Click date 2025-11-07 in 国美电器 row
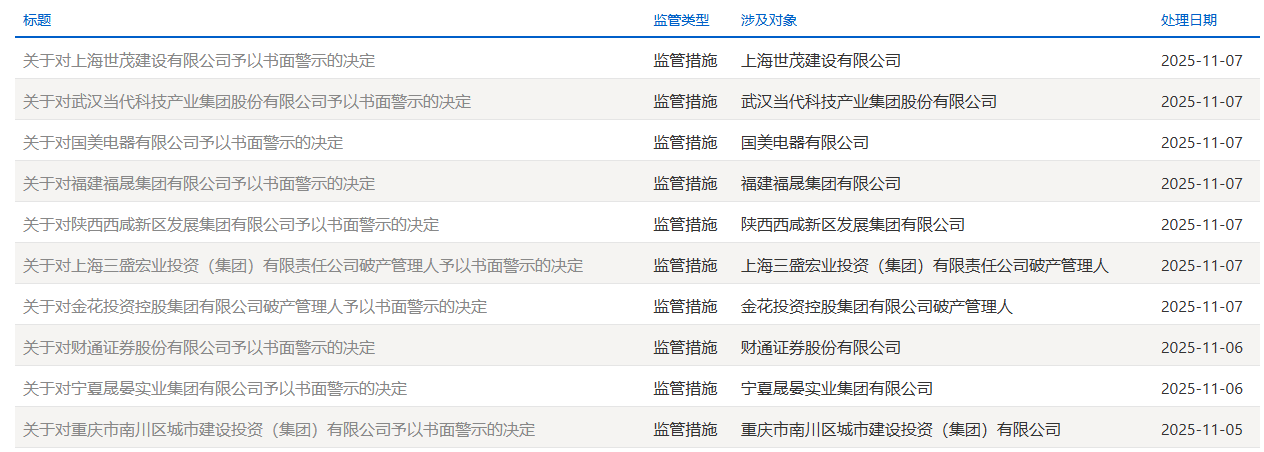 click(x=1202, y=142)
